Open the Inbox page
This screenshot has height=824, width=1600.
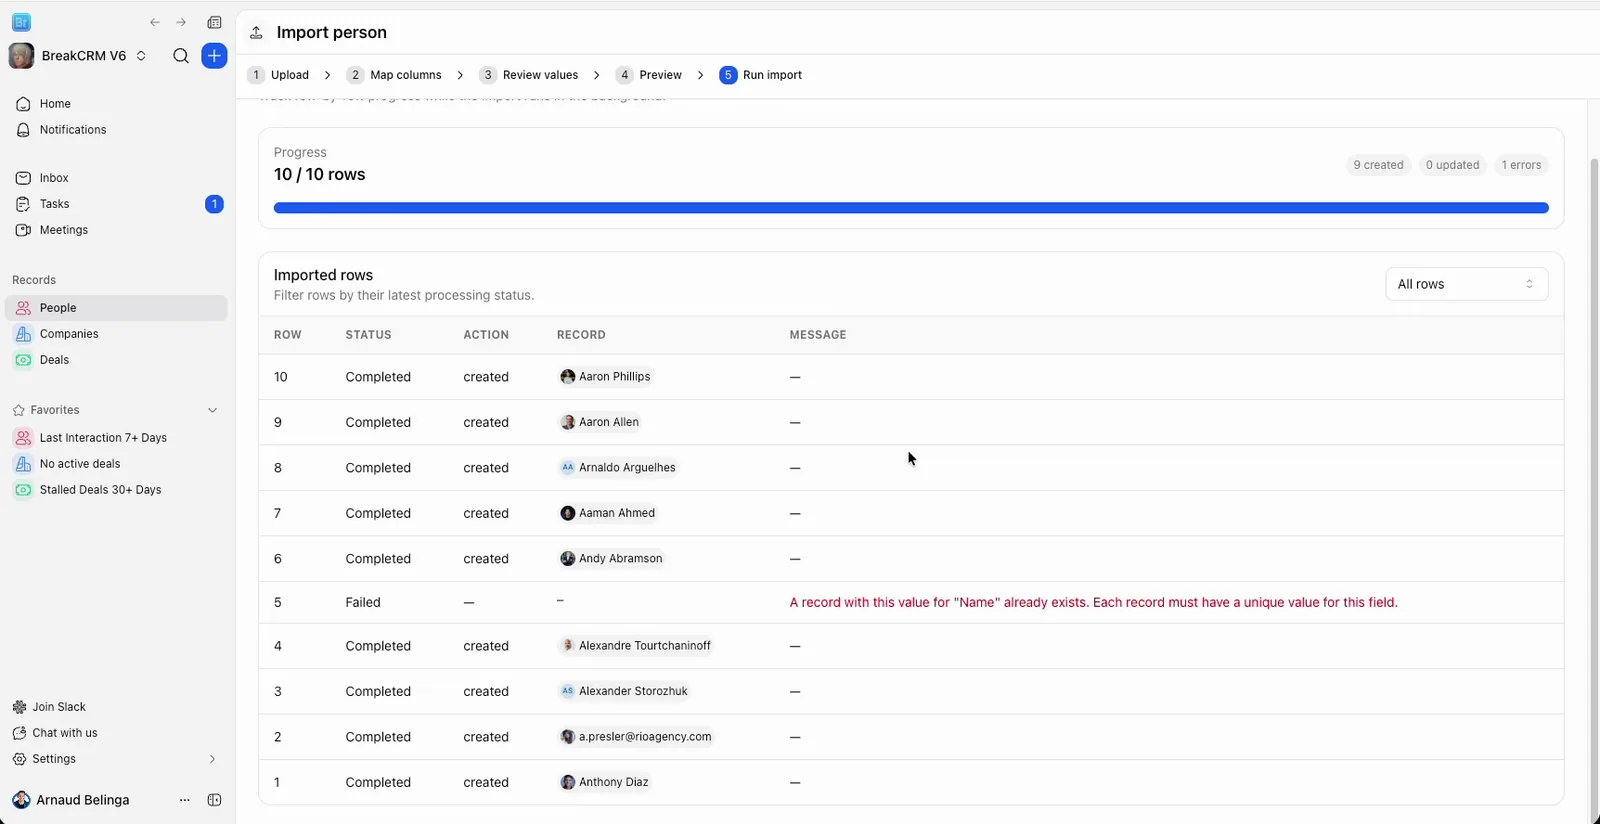click(116, 178)
